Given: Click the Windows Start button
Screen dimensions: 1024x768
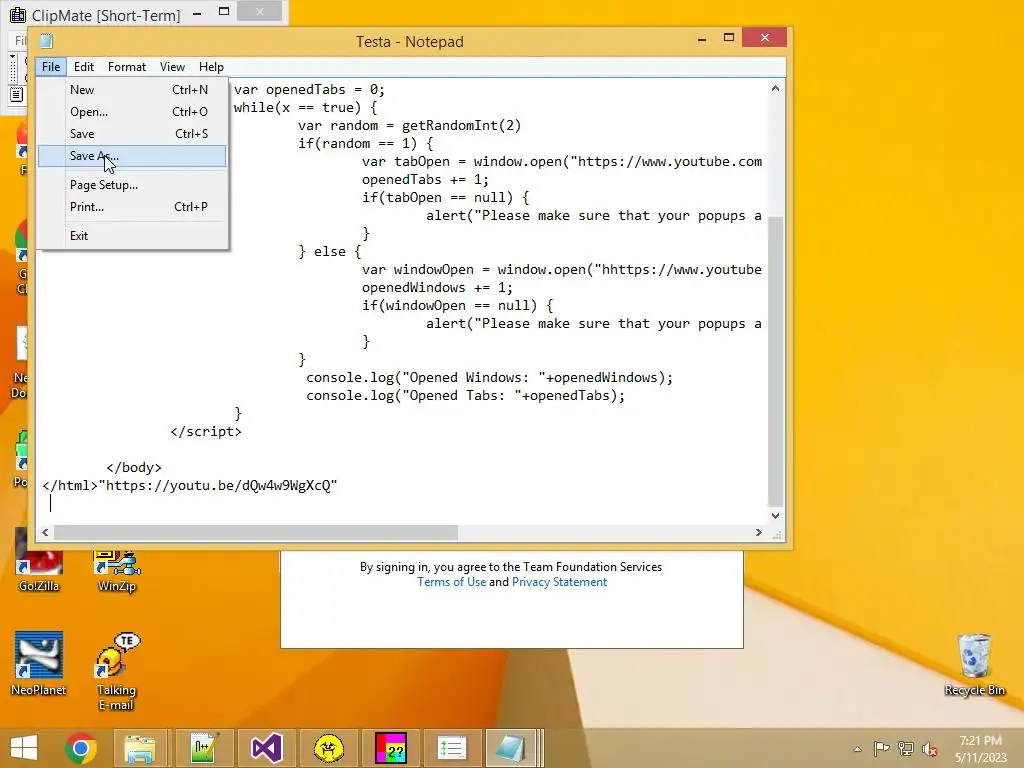Looking at the screenshot, I should pyautogui.click(x=24, y=748).
